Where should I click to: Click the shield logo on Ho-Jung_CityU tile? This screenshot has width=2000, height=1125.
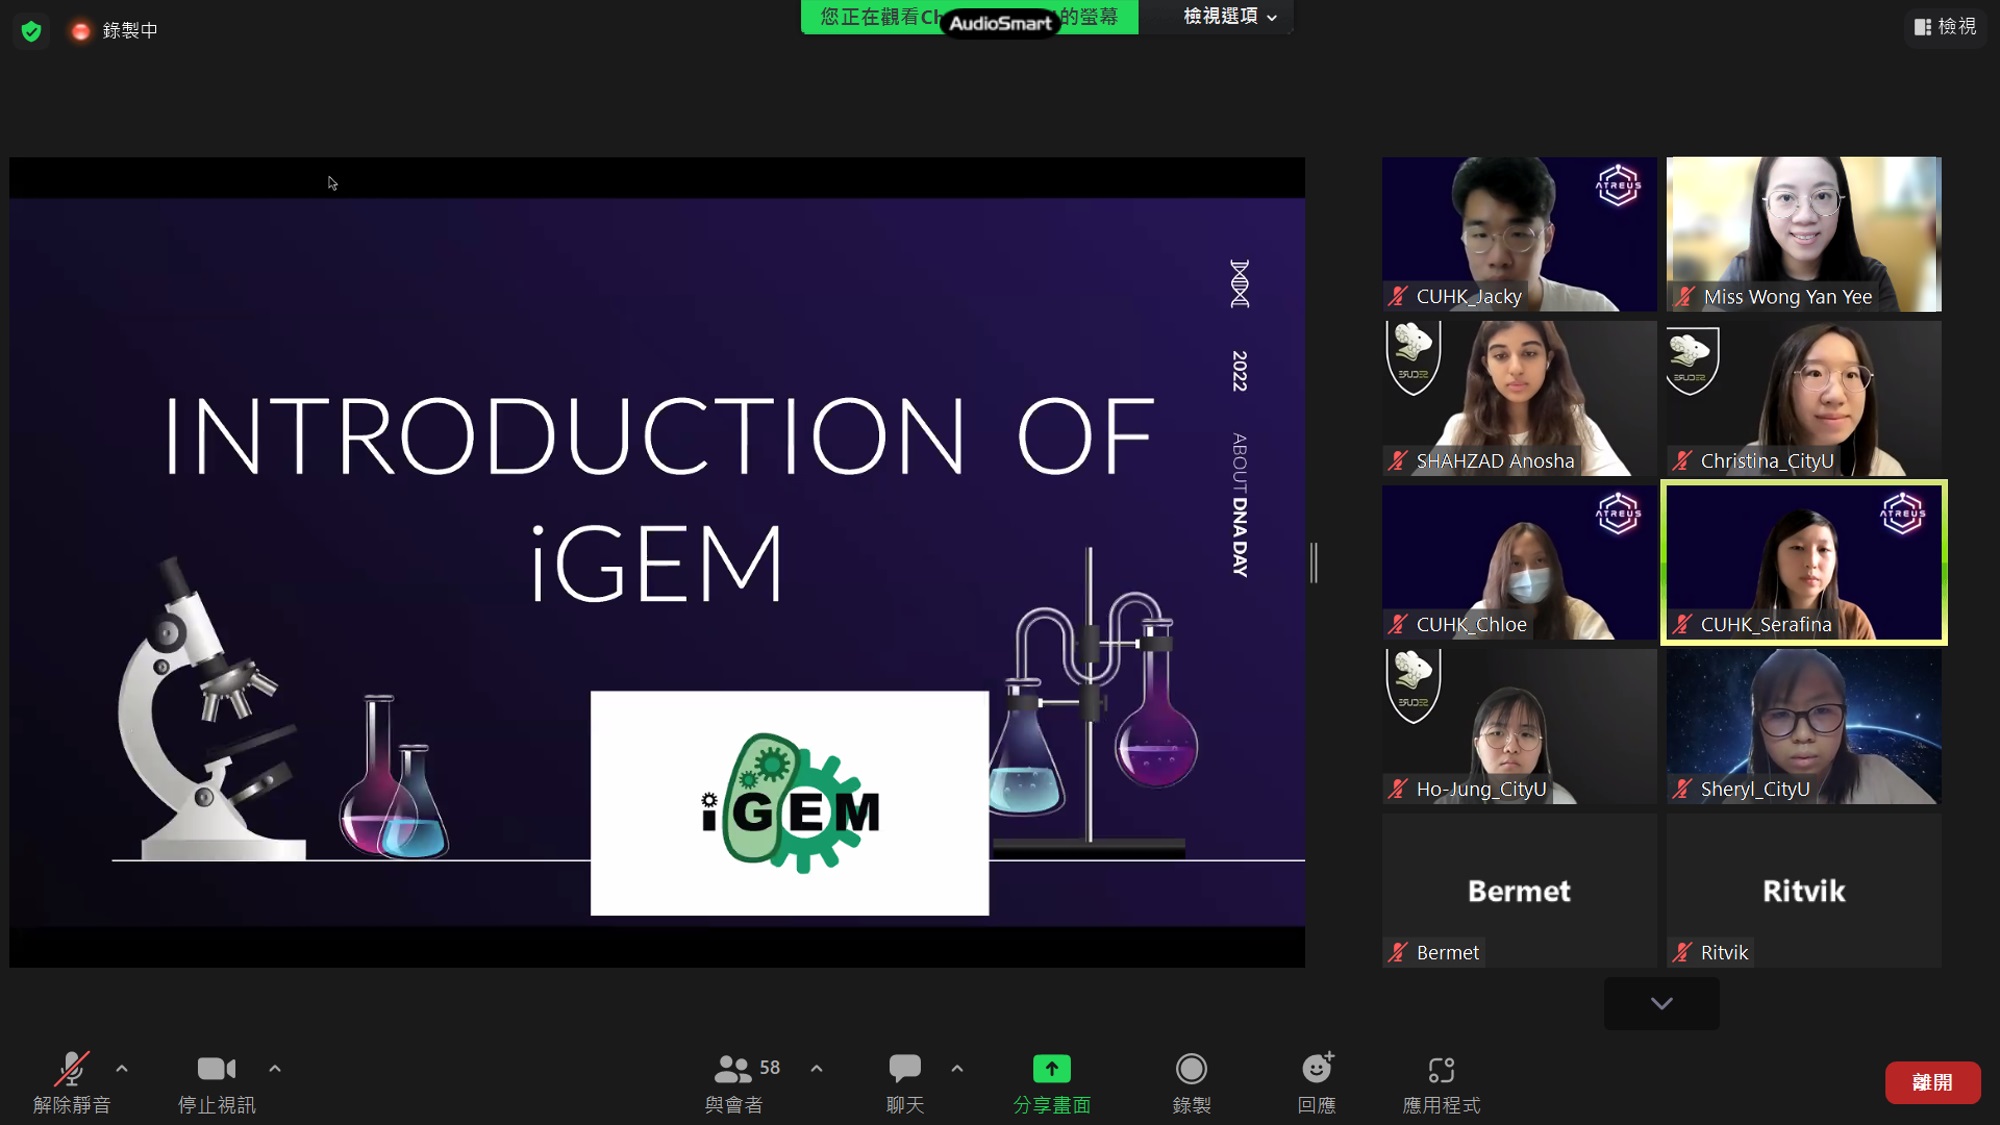(1413, 686)
